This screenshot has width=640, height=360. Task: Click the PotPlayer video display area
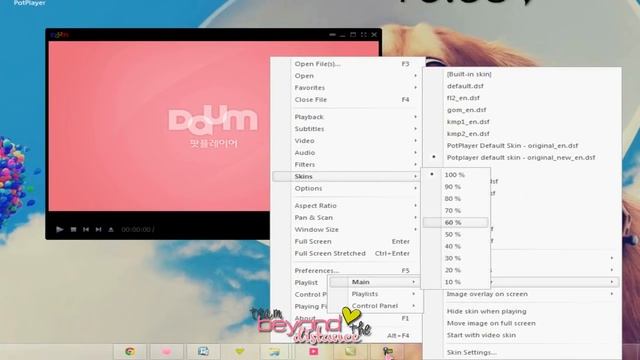coord(159,126)
